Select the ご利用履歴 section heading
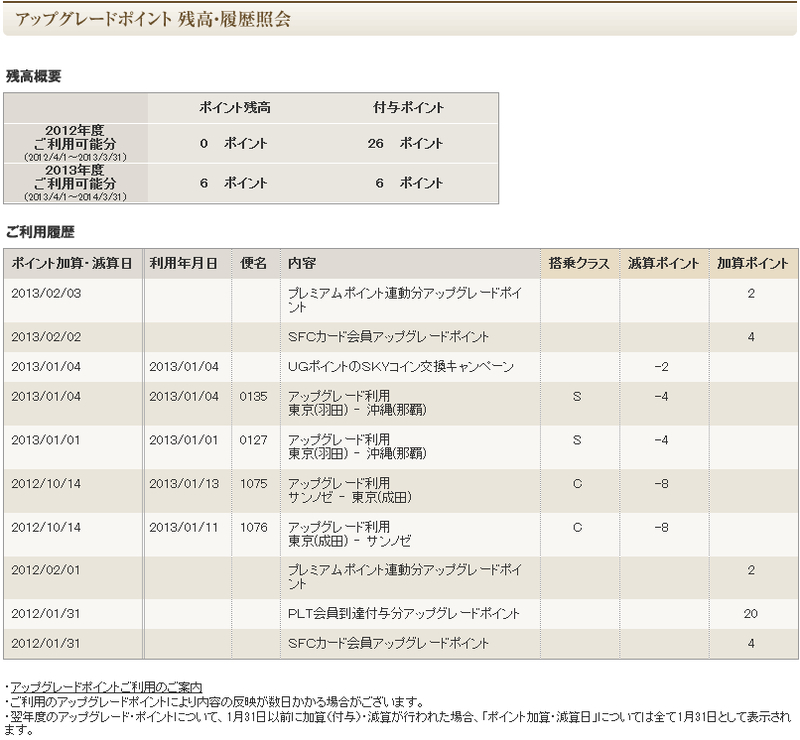800x740 pixels. click(x=40, y=232)
